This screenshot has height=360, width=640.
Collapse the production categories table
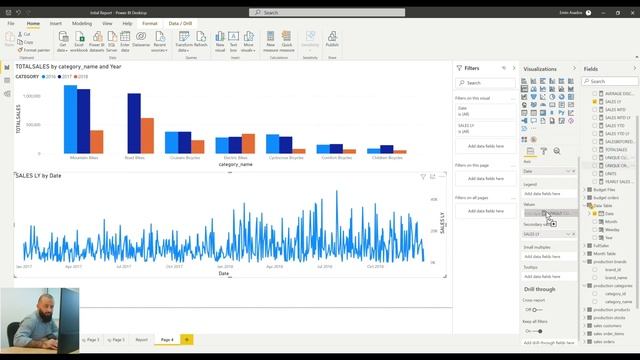(x=584, y=286)
